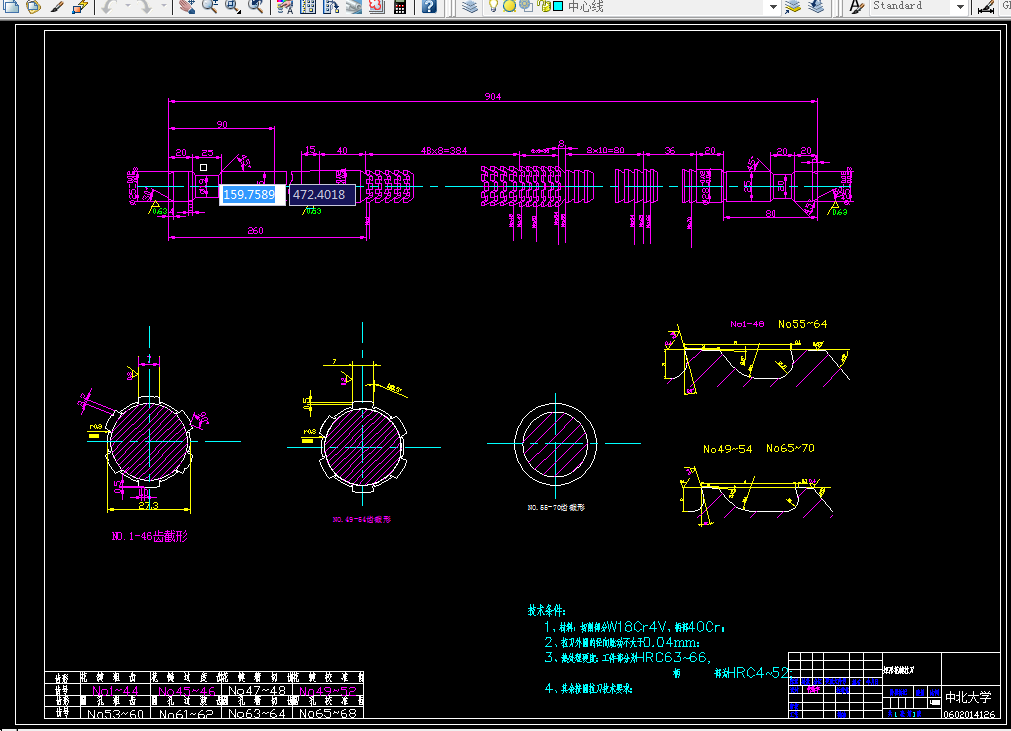
Task: Click the Help question mark icon
Action: click(x=429, y=6)
